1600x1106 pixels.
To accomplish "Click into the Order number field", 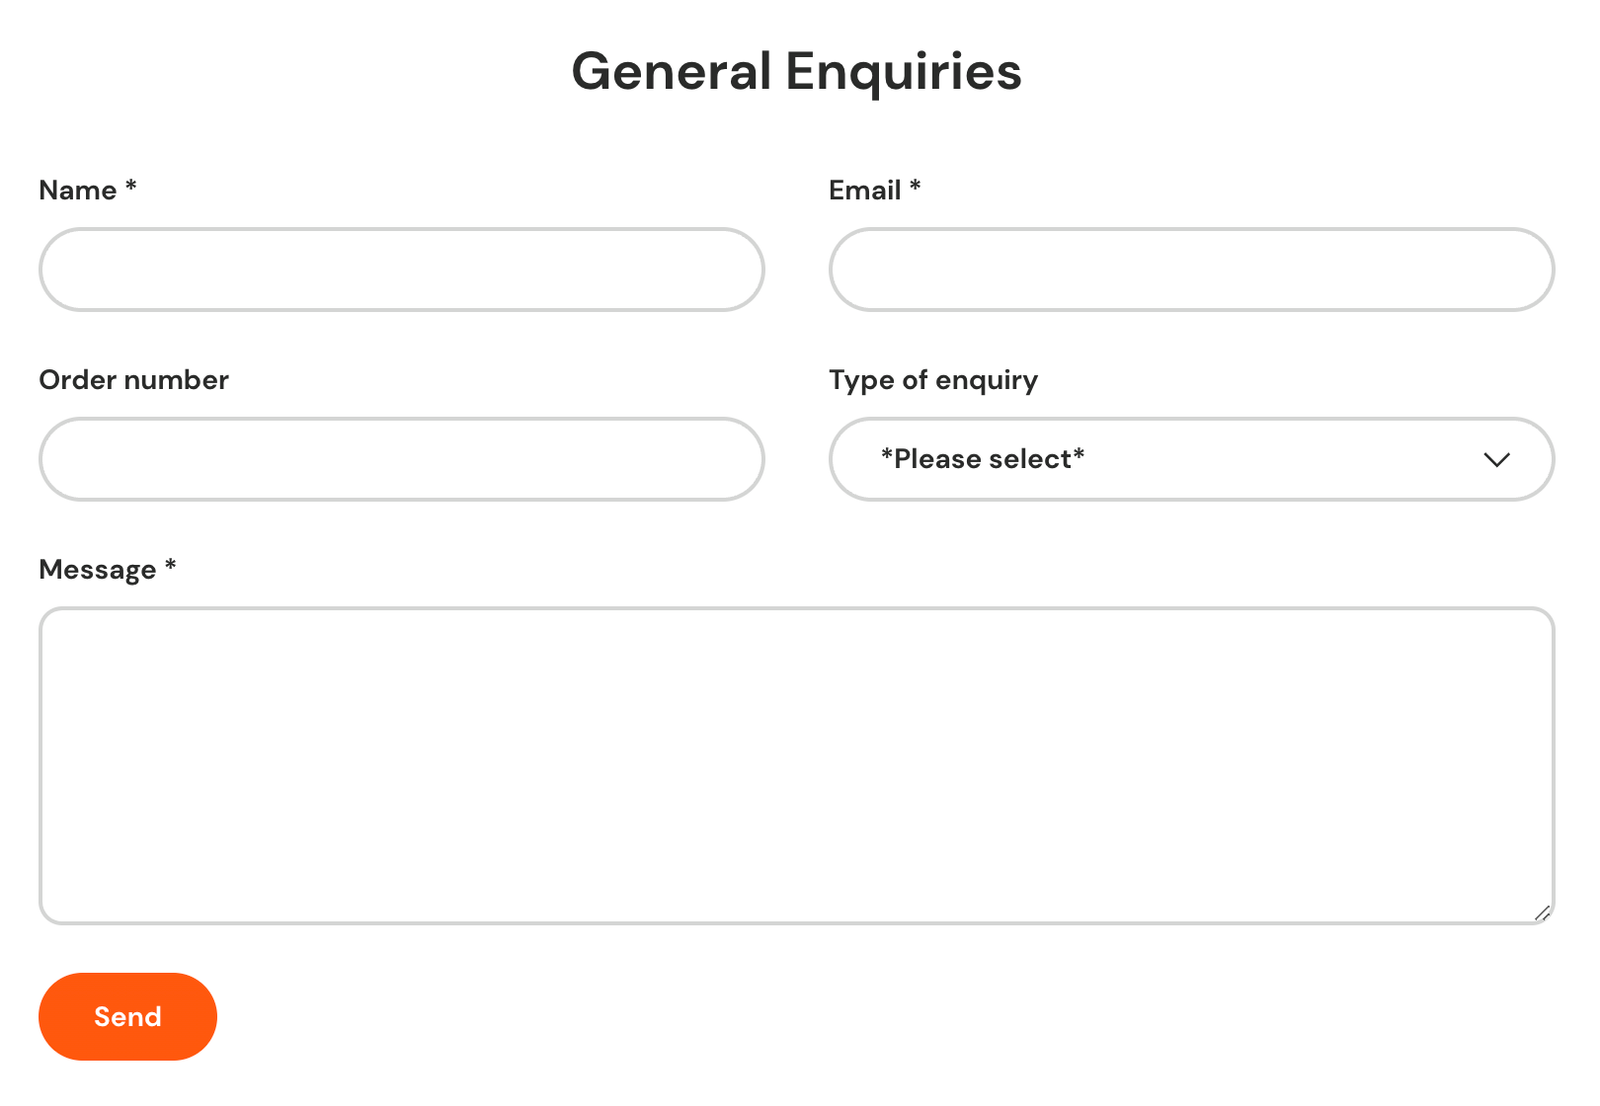I will [x=401, y=460].
